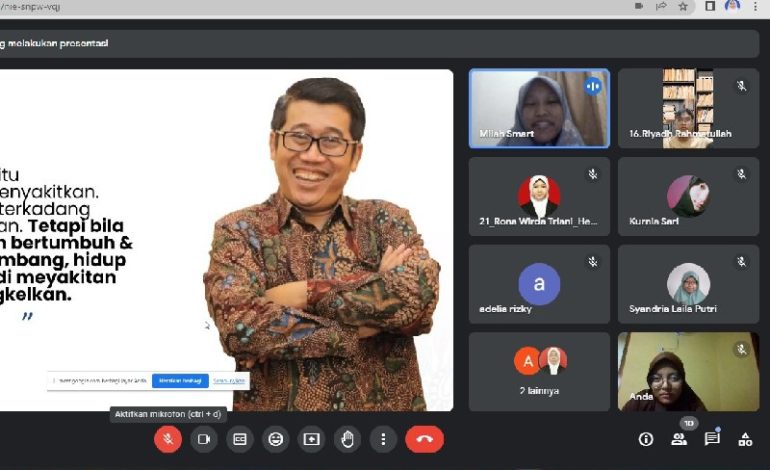
Task: Select the 21_Rona Wirda Triani tile
Action: (x=539, y=196)
